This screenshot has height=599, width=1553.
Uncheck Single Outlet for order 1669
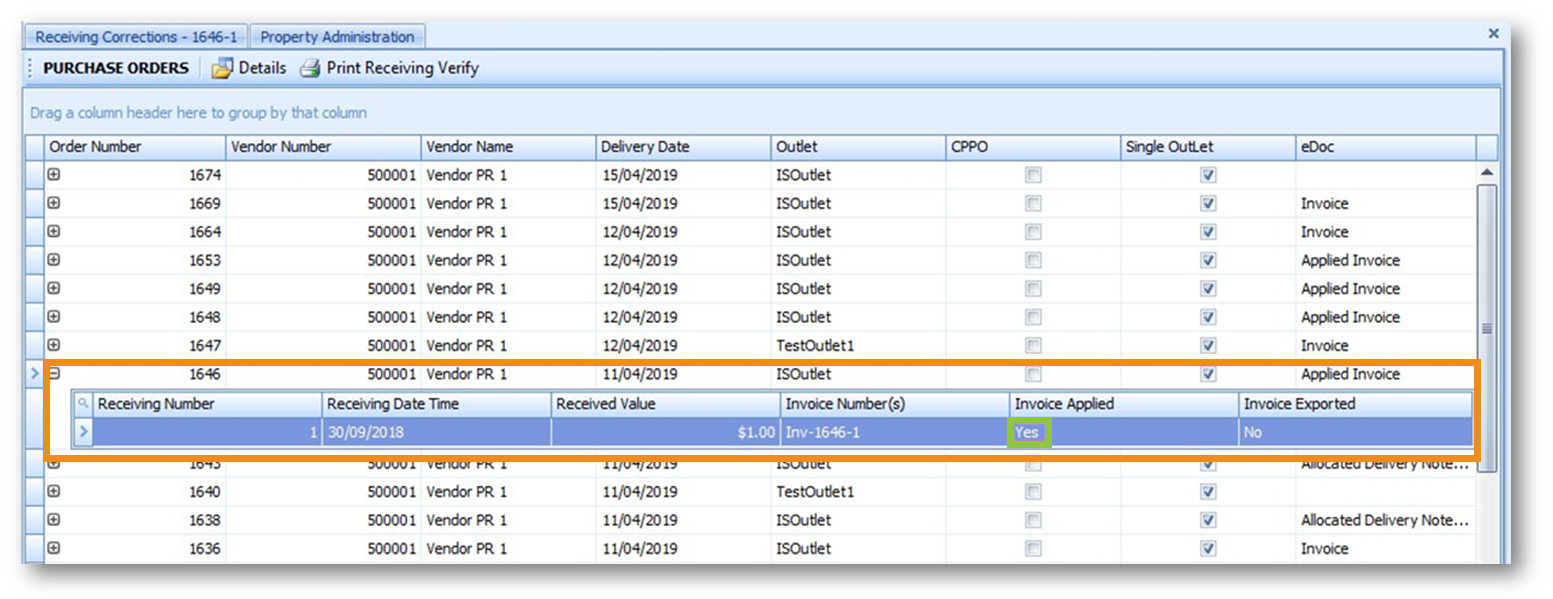pyautogui.click(x=1208, y=204)
